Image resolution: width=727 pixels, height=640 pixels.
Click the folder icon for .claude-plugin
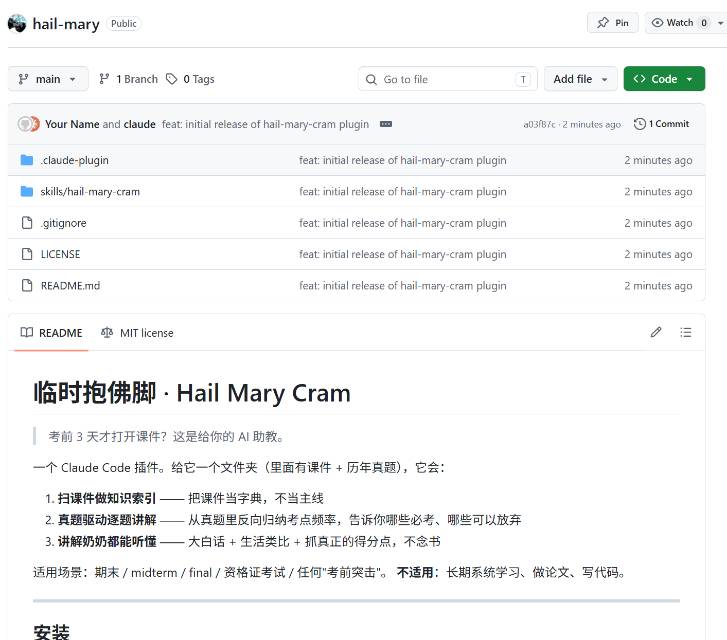tap(27, 160)
